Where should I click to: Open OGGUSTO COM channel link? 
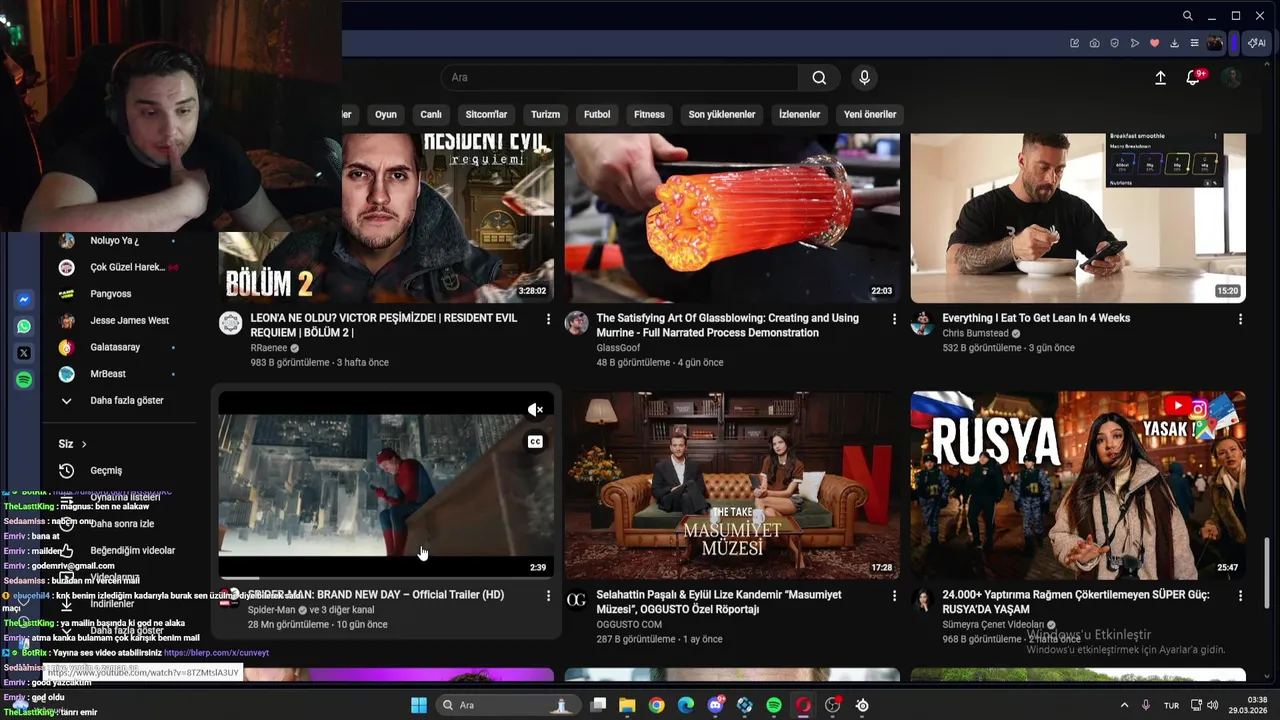629,625
